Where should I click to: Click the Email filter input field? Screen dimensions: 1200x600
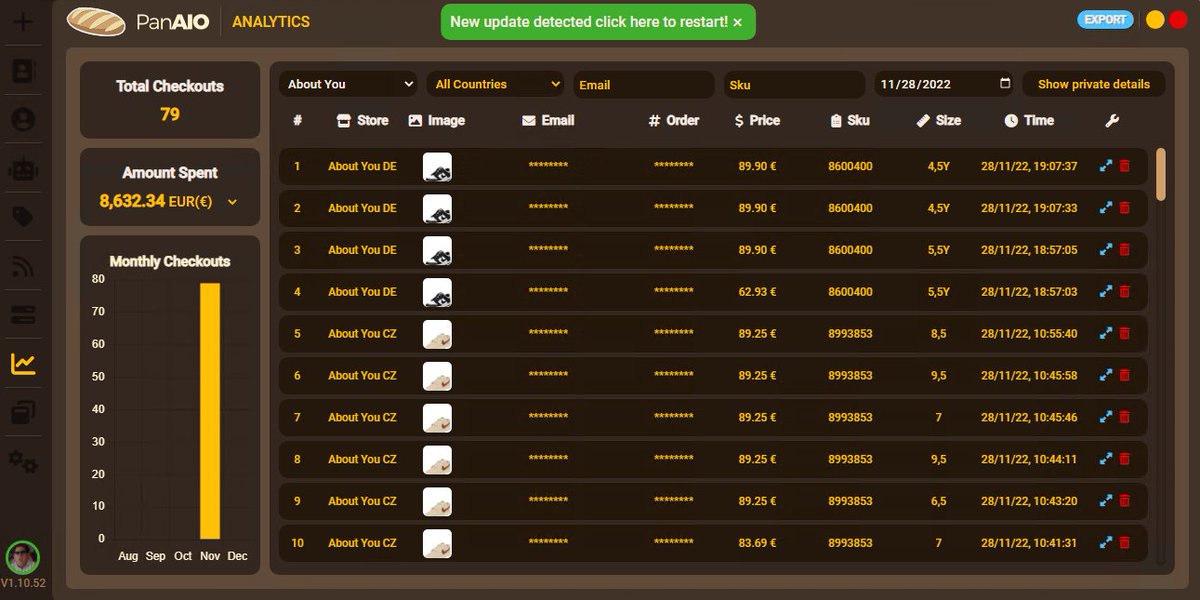coord(644,84)
